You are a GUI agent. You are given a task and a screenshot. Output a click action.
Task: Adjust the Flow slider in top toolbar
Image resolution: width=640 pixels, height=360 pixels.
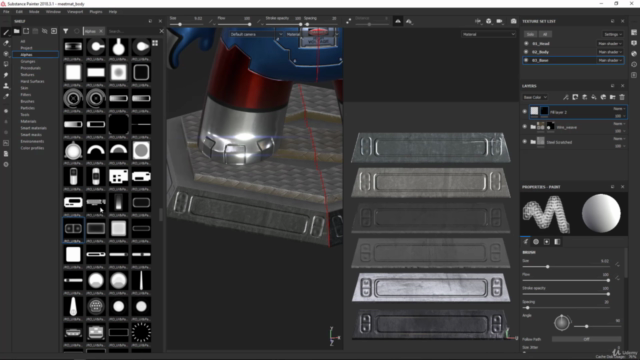click(234, 24)
